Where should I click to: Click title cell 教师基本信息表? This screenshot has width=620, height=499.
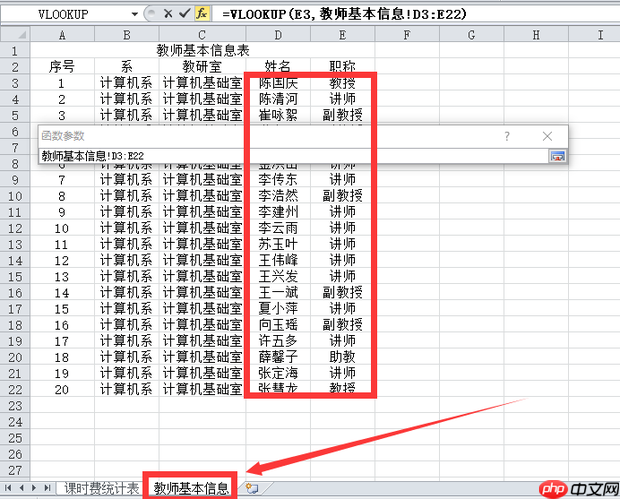(x=202, y=51)
